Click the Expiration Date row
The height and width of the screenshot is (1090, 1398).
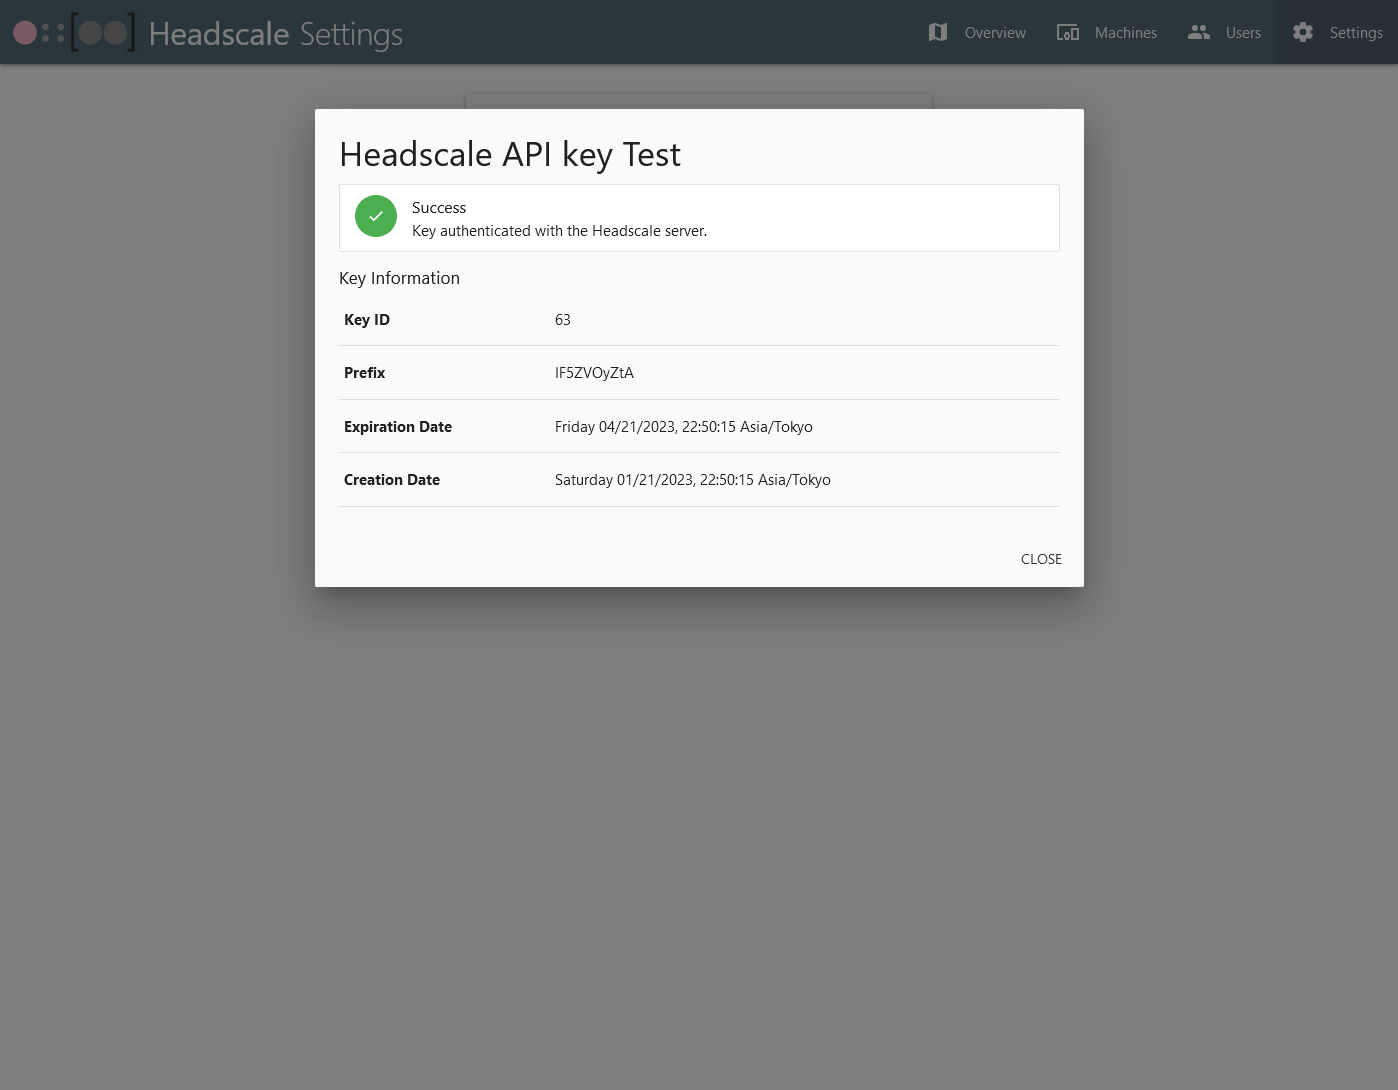tap(700, 426)
